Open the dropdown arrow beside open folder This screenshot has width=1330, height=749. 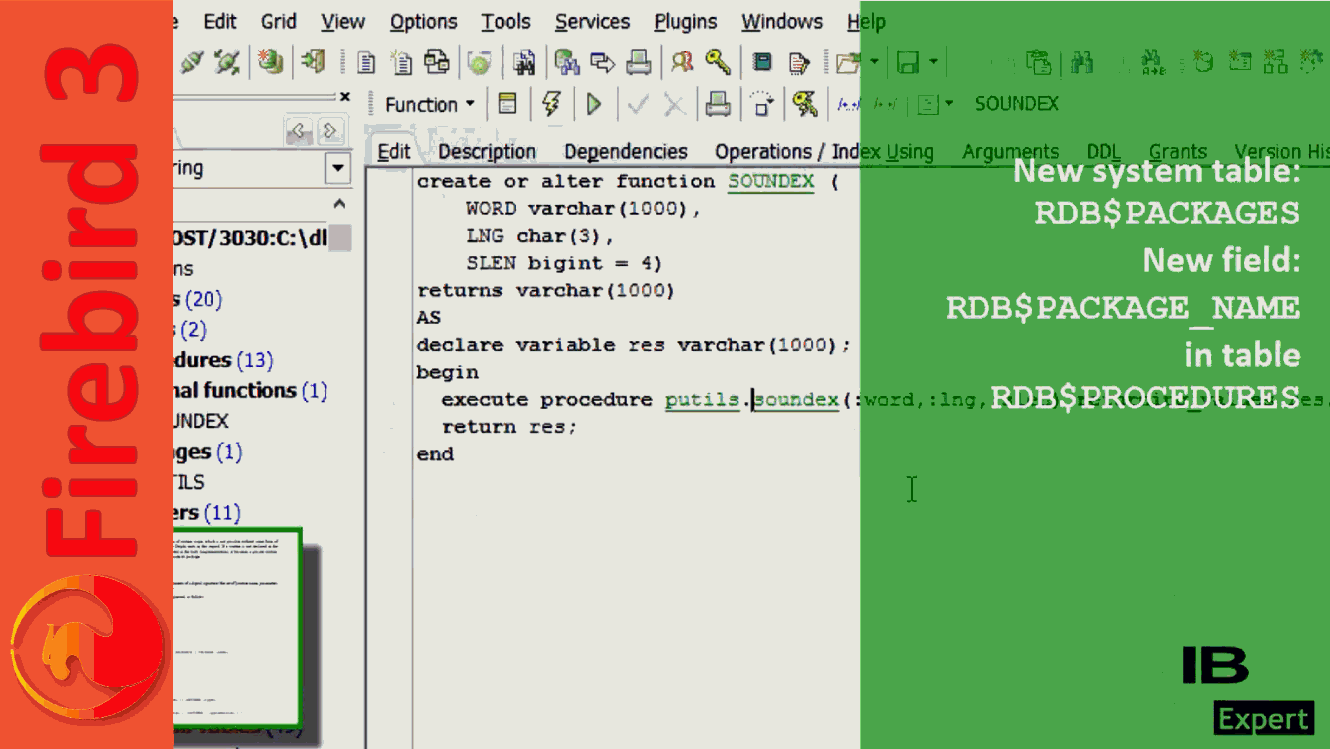coord(874,62)
